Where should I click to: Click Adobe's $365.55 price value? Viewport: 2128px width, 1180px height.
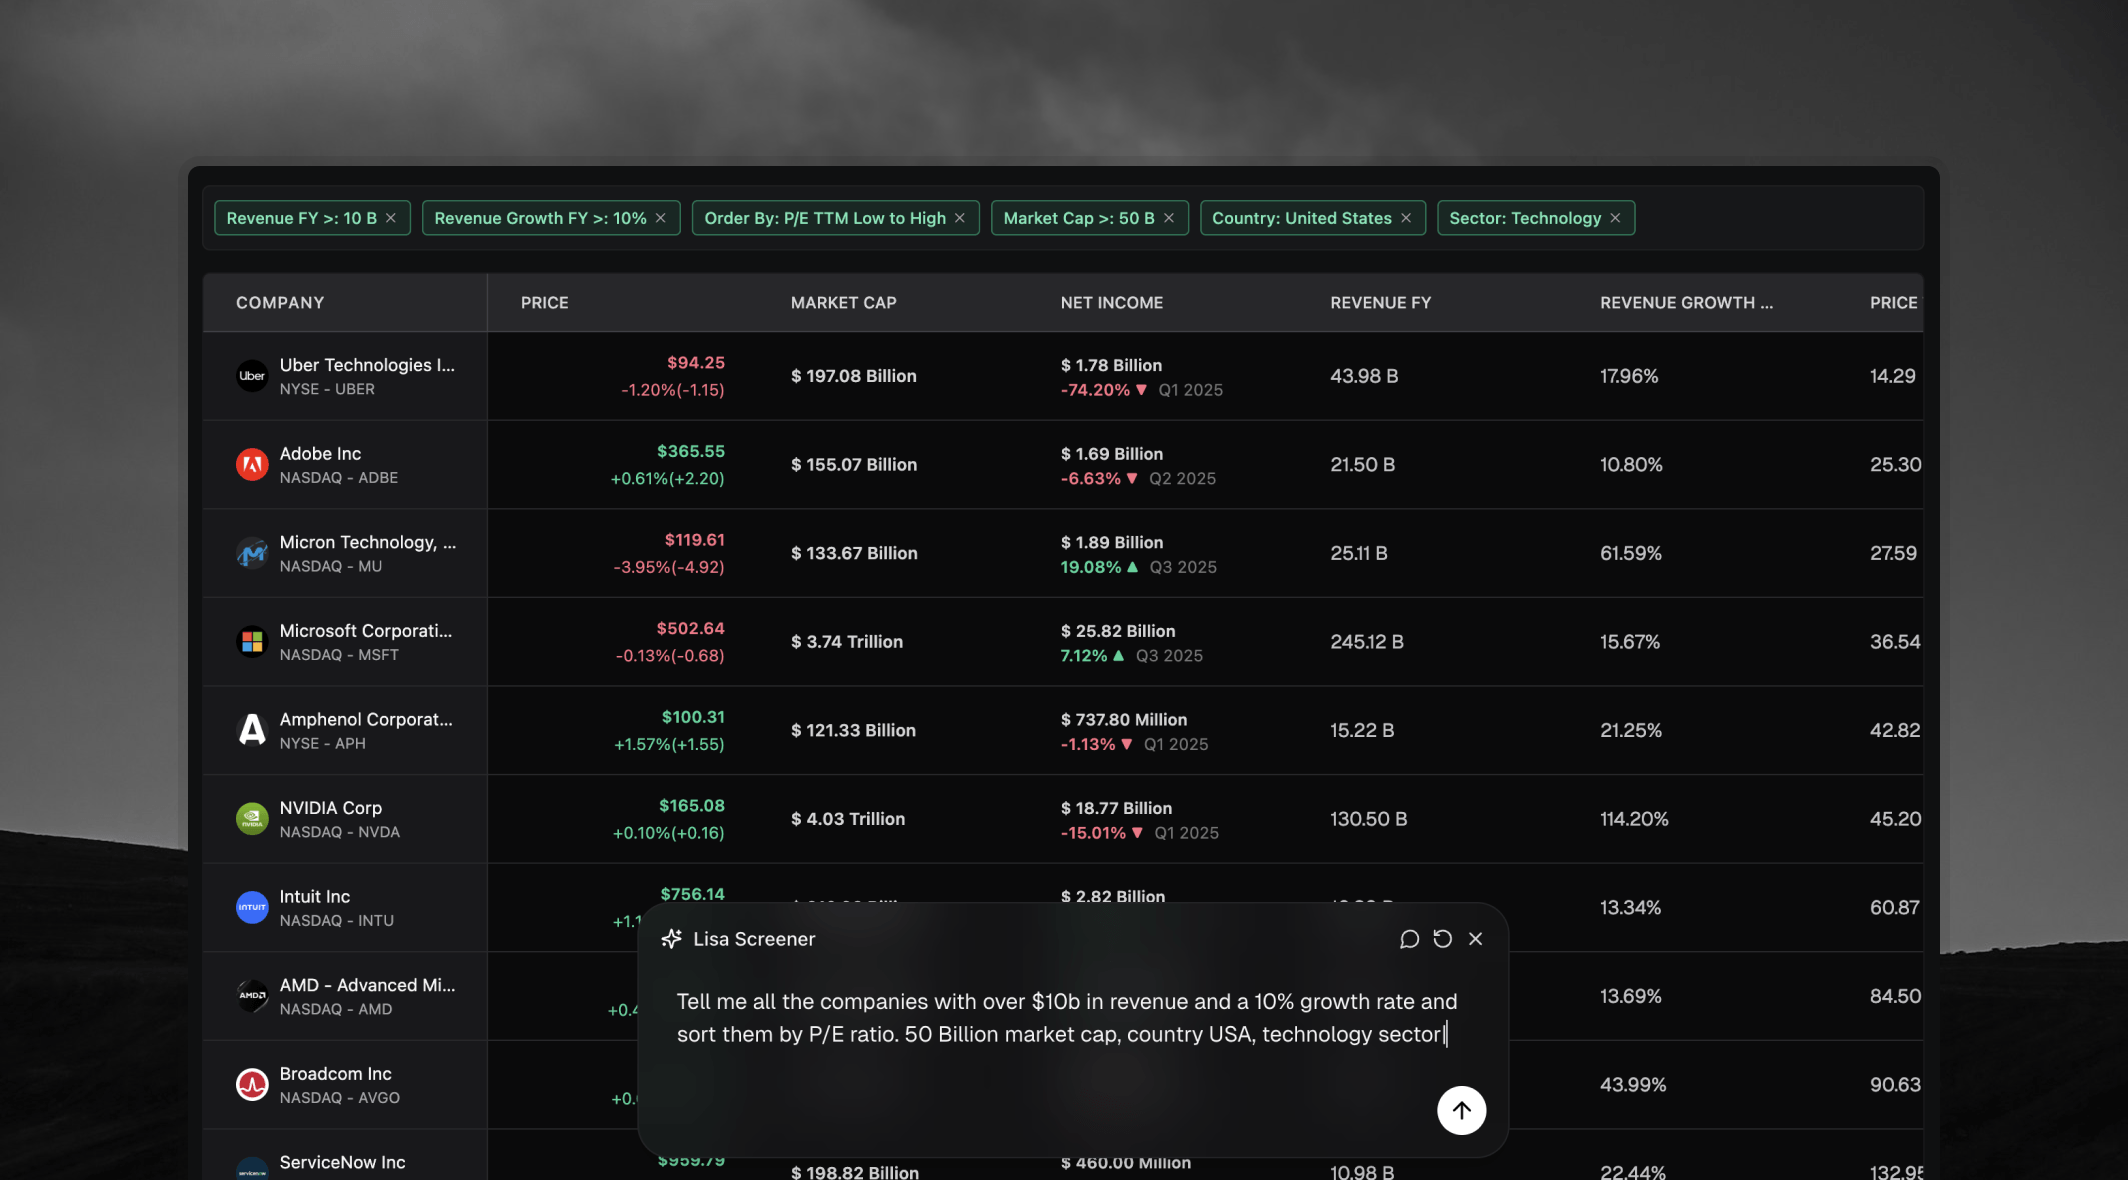[690, 451]
